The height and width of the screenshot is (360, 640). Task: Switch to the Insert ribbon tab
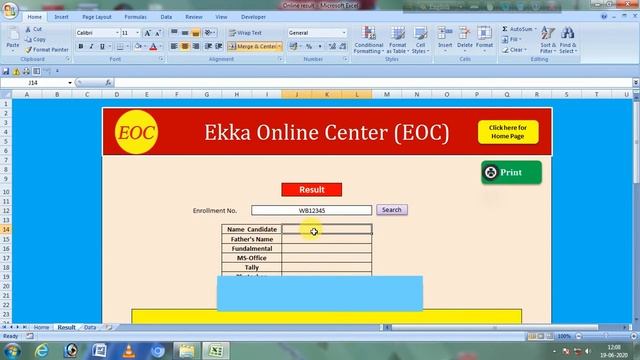[61, 17]
